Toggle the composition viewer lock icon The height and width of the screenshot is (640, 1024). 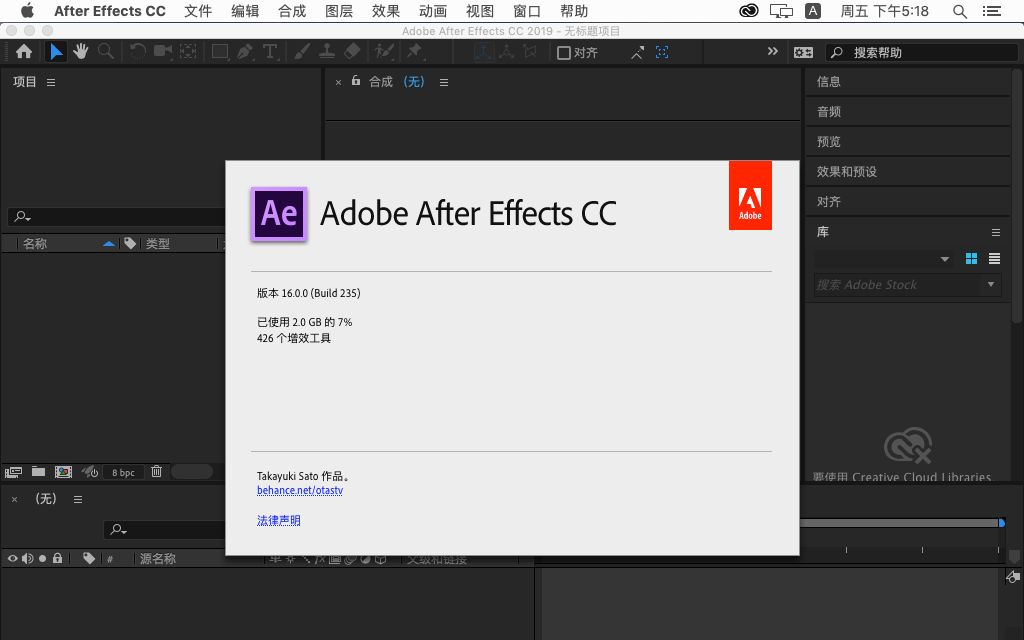point(356,80)
